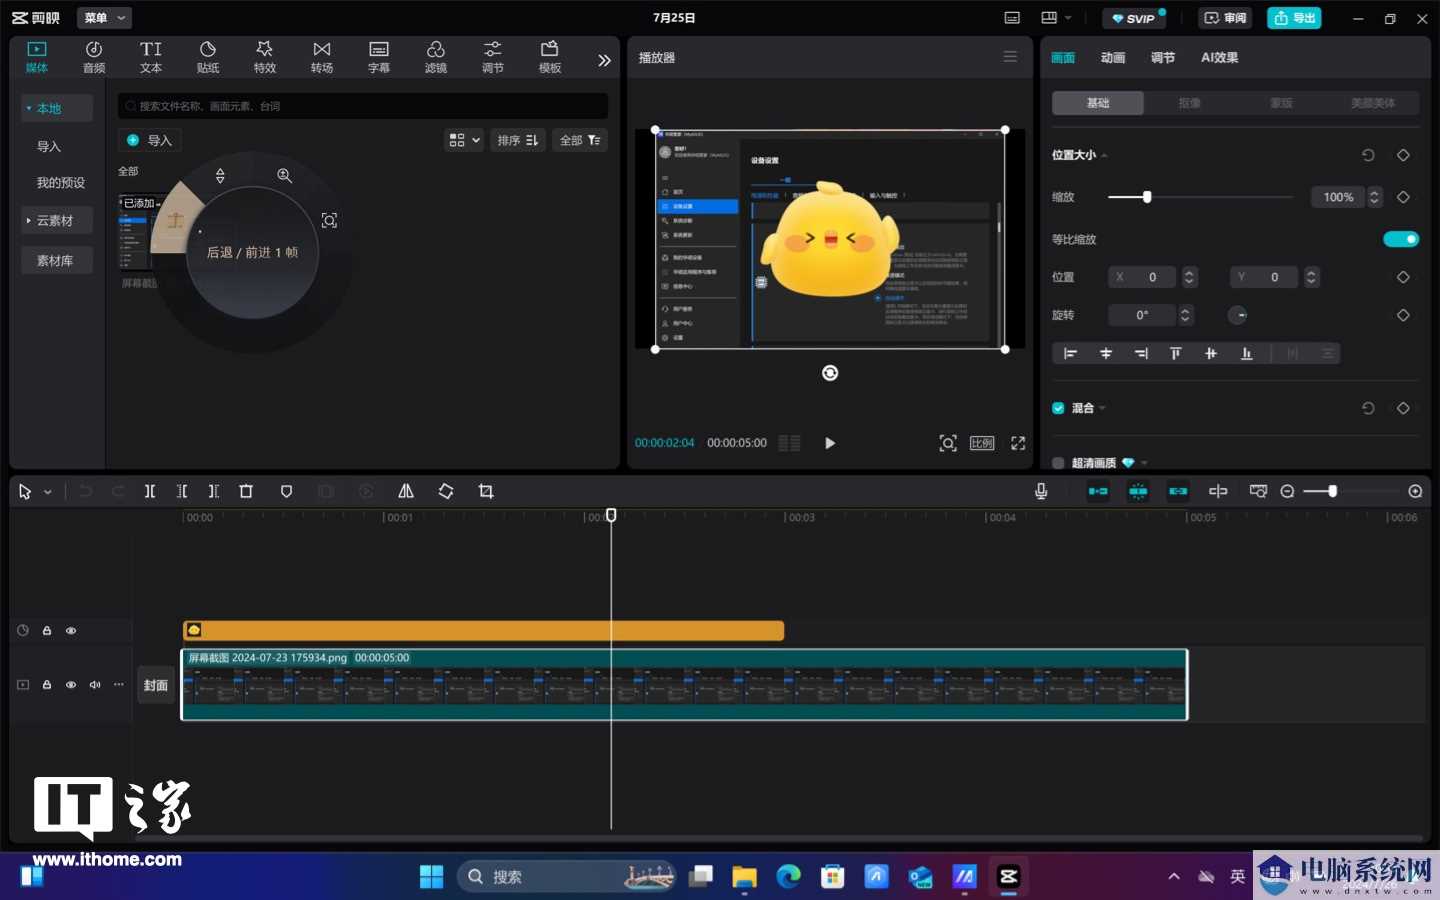Open the 滤镜 filters panel
The image size is (1440, 900).
tap(436, 57)
